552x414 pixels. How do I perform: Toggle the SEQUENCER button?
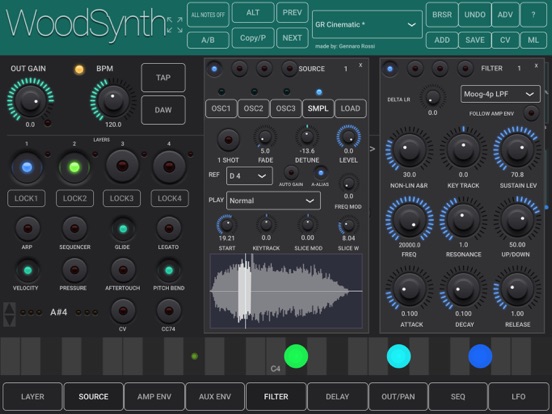74,229
